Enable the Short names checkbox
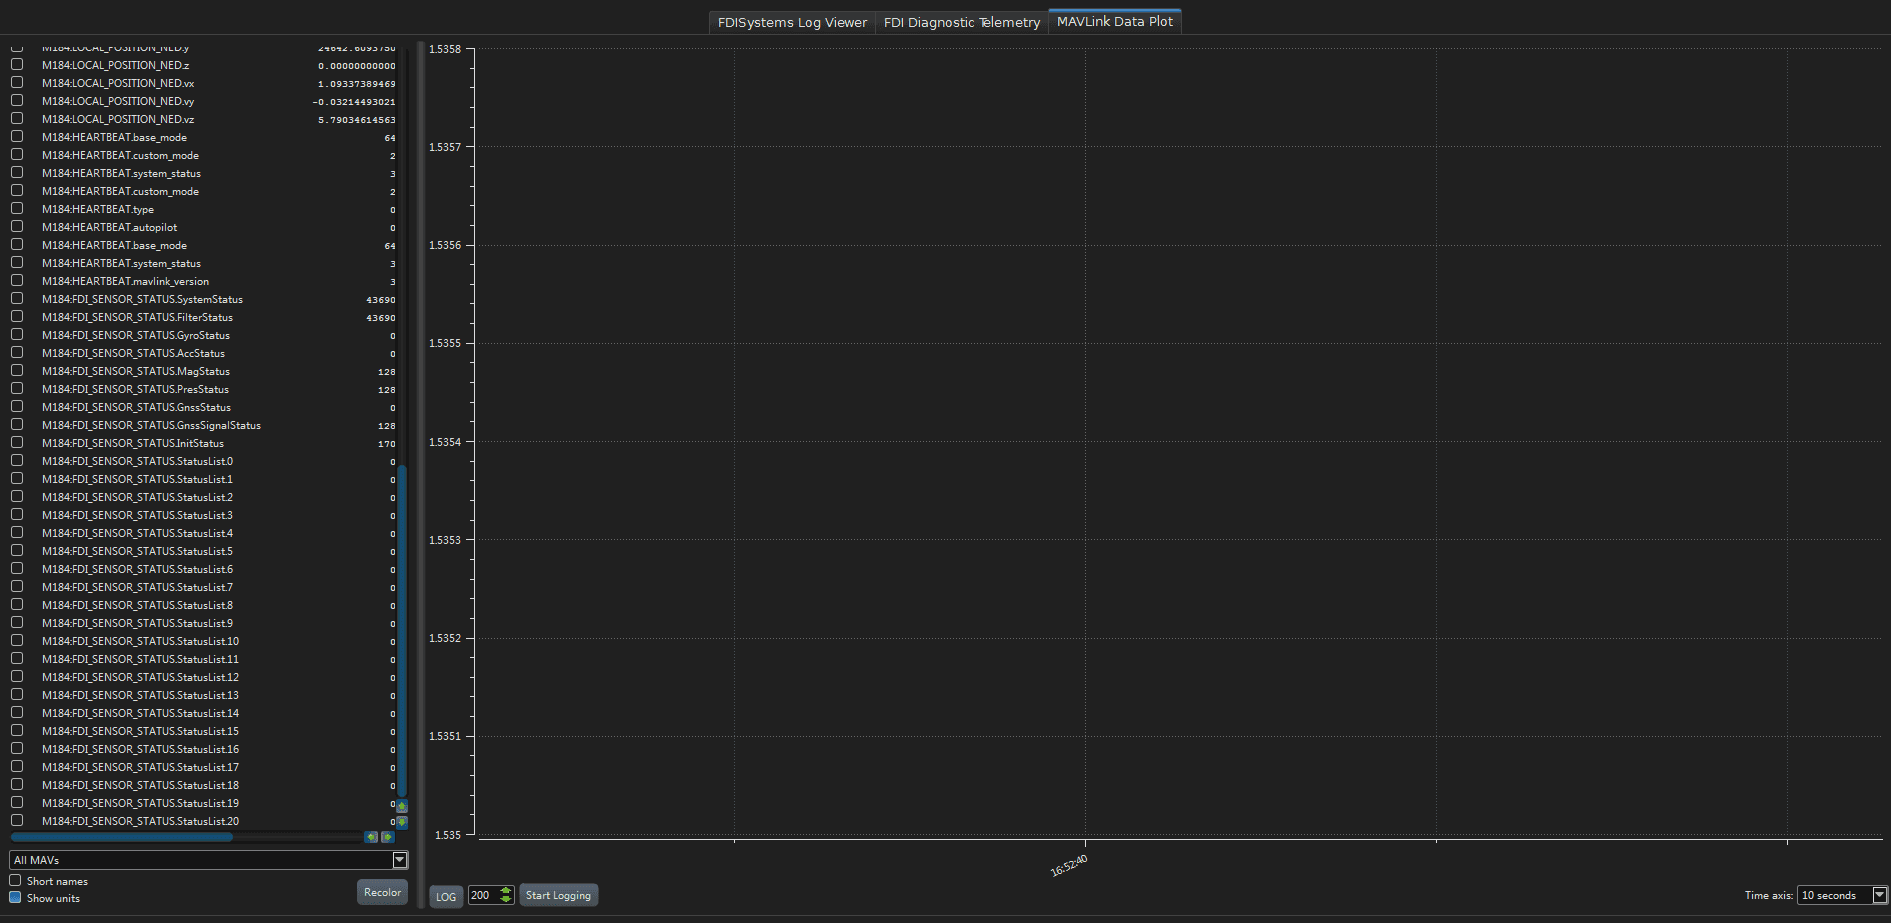 tap(15, 881)
